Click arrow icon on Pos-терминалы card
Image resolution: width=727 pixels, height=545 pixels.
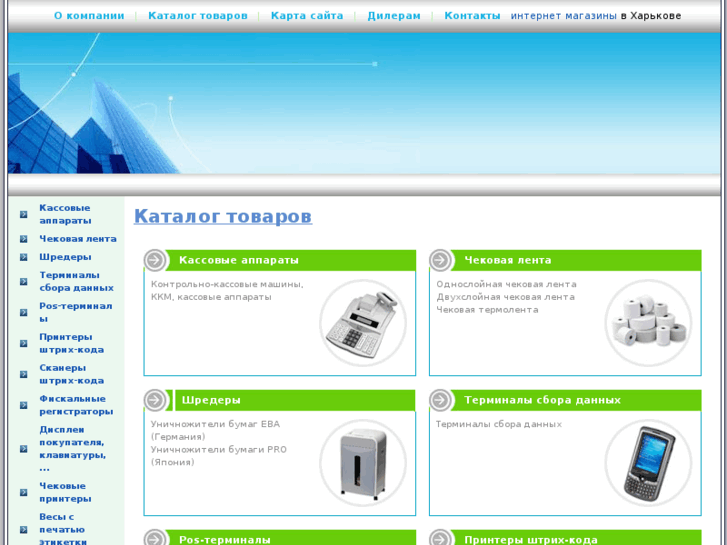155,539
